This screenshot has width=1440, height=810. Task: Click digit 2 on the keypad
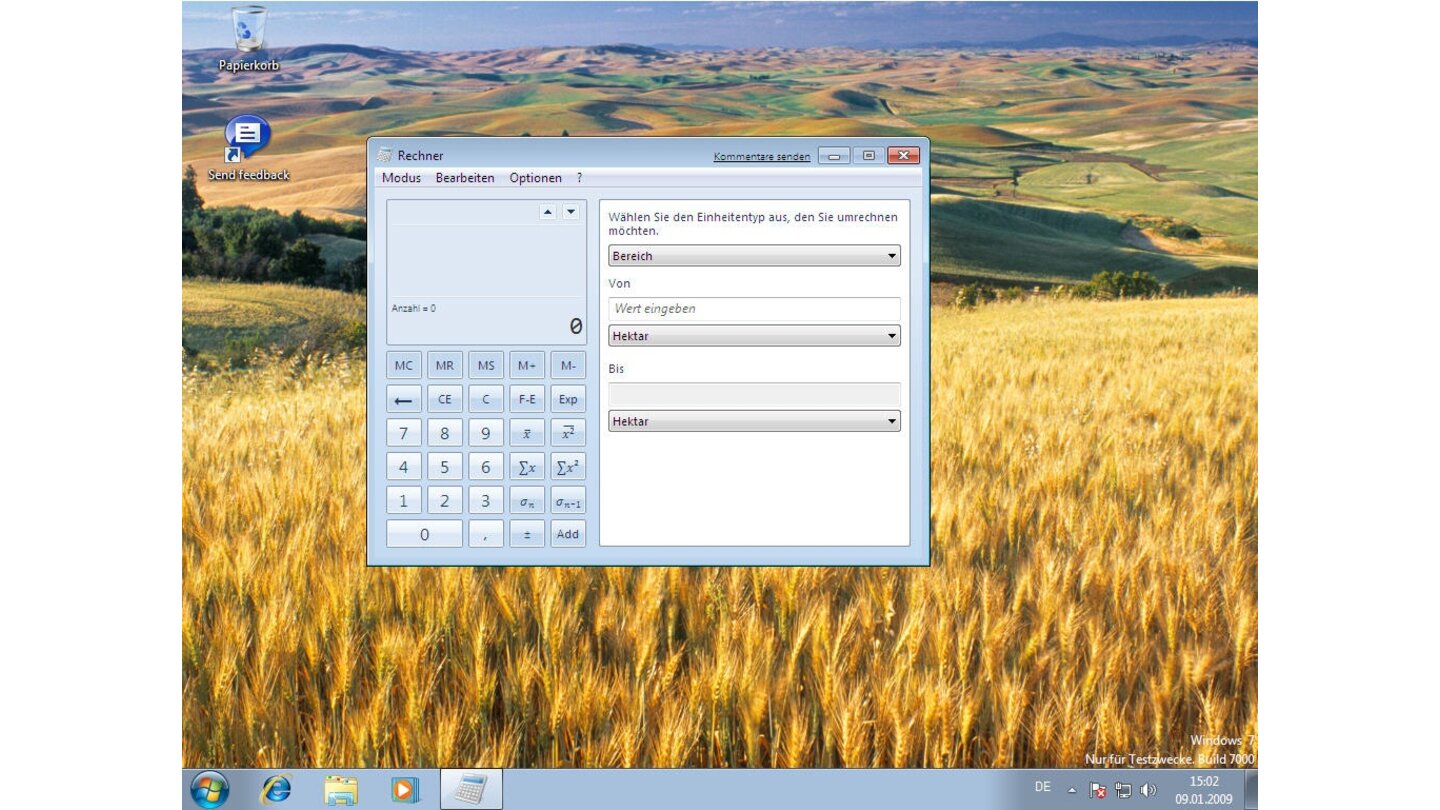[444, 500]
